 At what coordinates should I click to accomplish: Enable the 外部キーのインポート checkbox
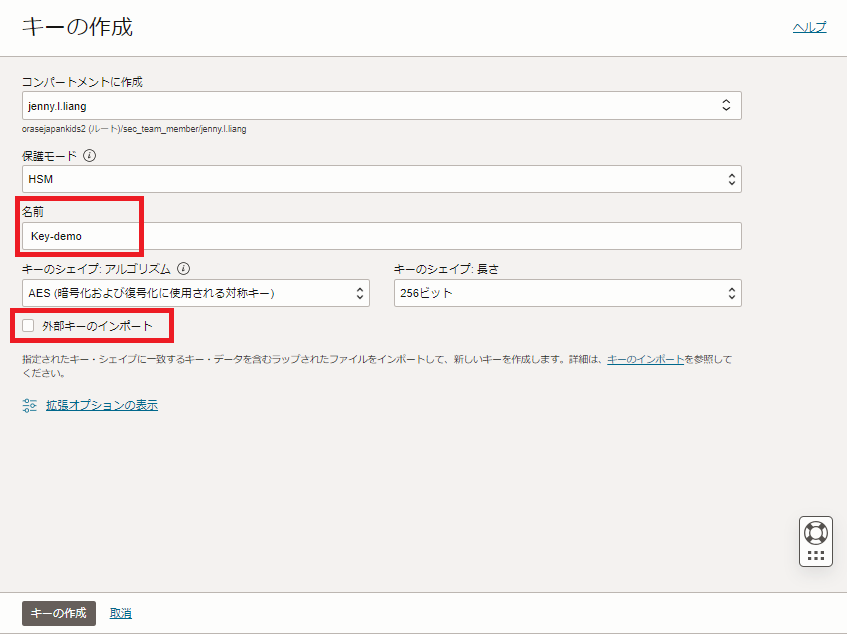pyautogui.click(x=28, y=326)
